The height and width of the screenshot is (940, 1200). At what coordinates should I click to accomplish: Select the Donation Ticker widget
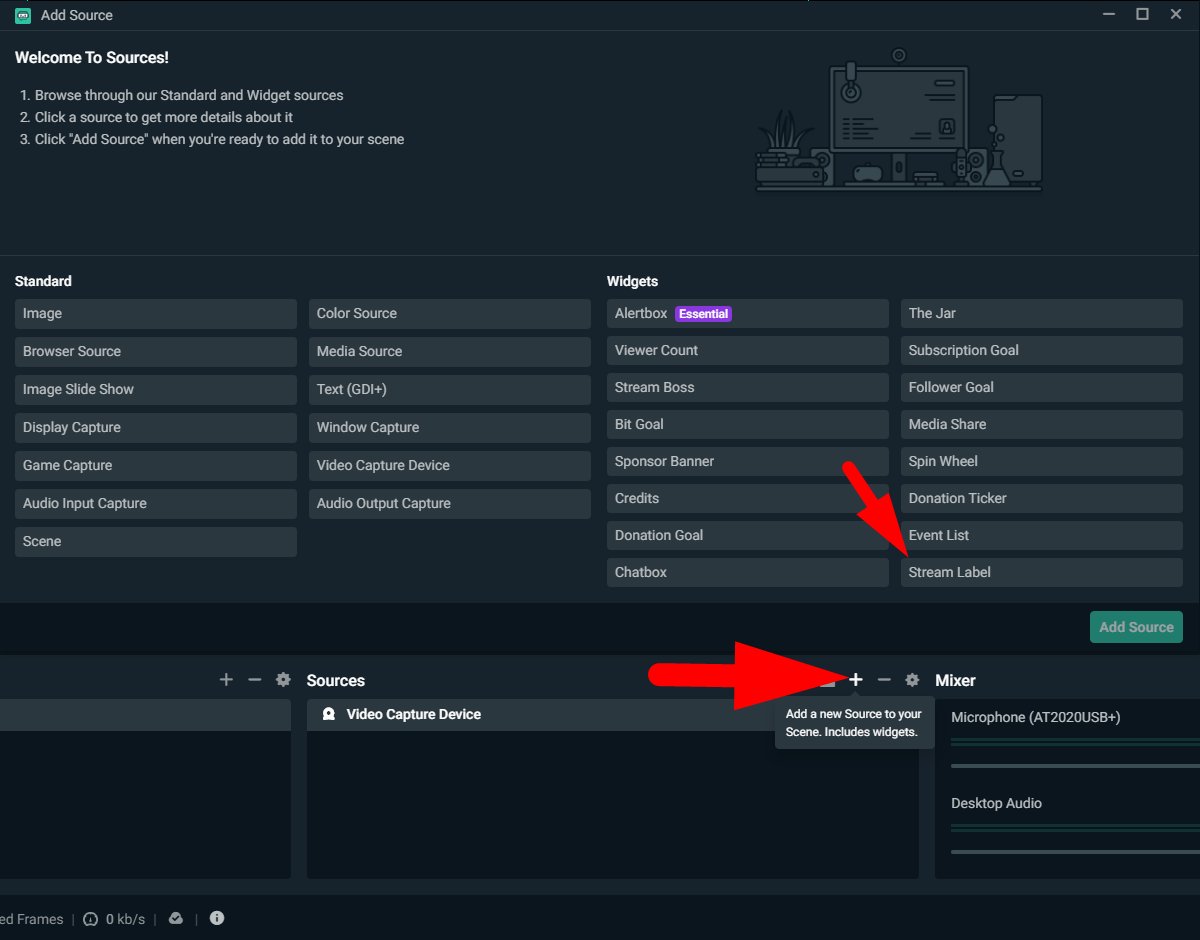click(x=1042, y=498)
